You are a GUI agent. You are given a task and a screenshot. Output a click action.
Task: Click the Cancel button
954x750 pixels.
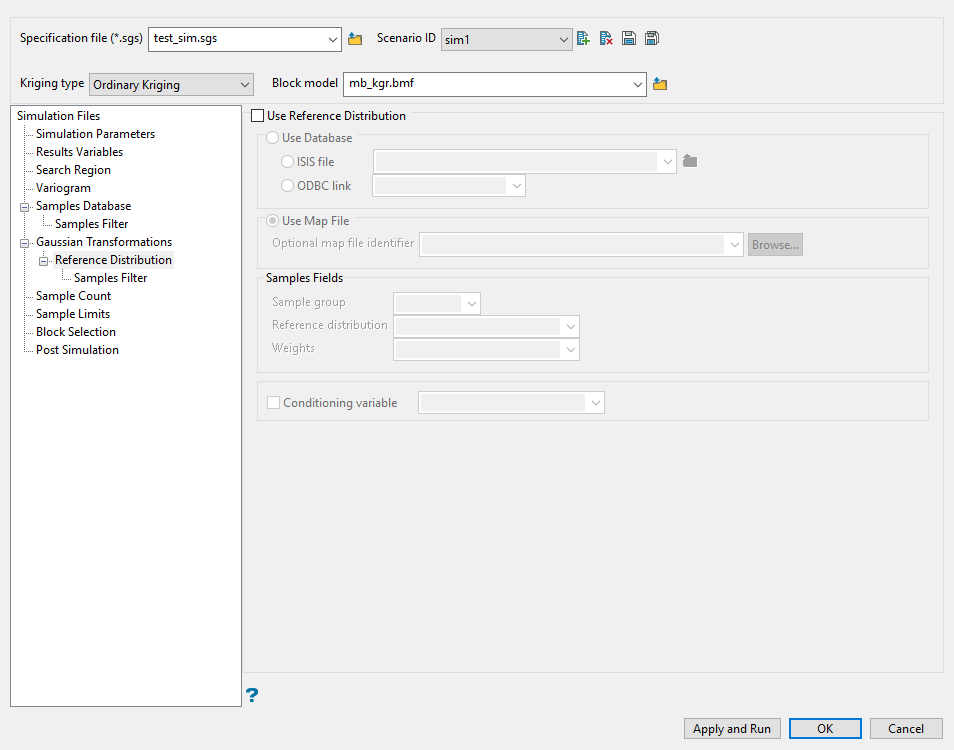coord(906,729)
